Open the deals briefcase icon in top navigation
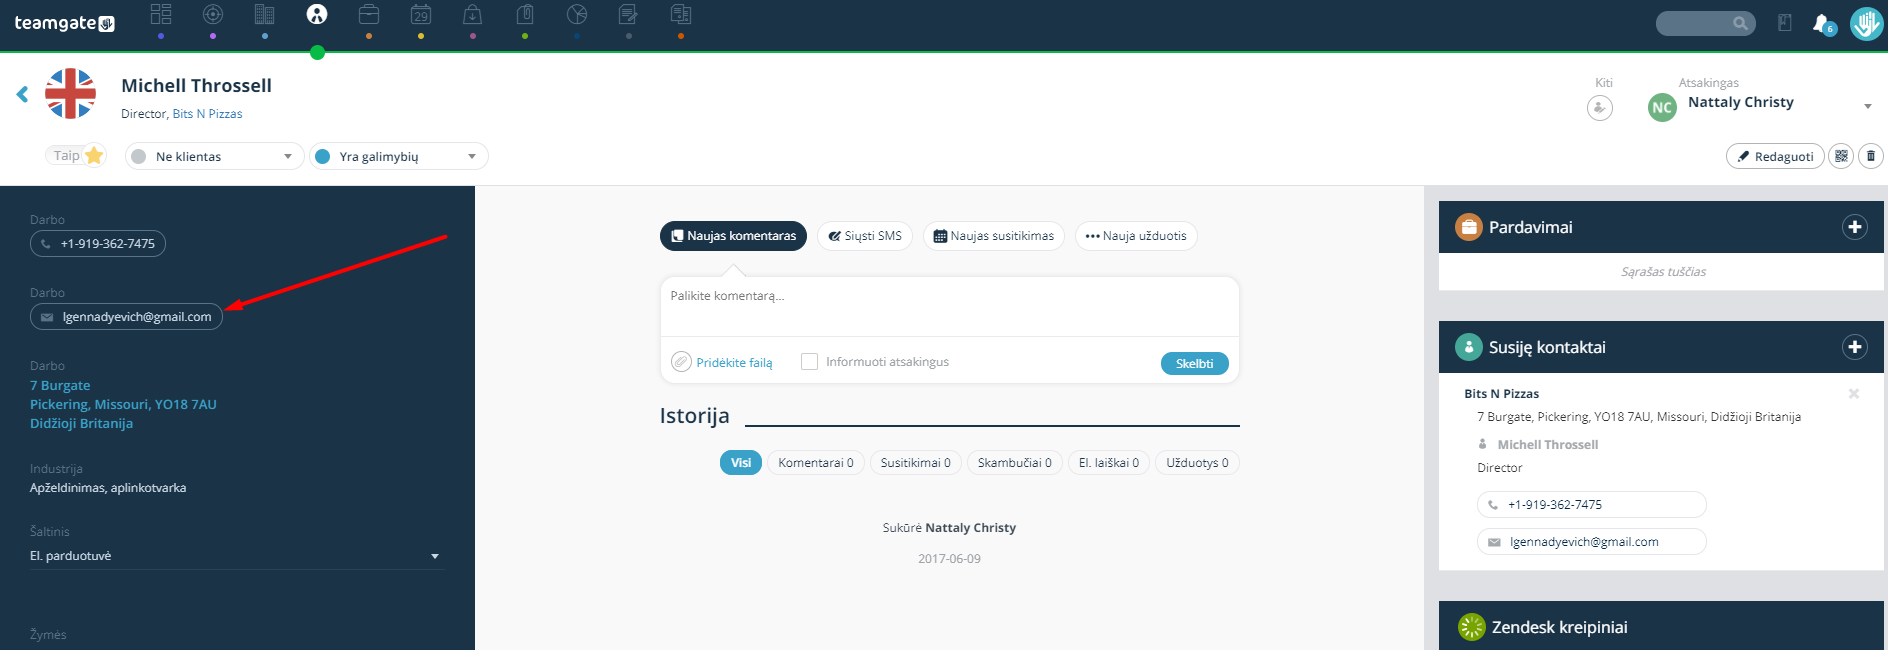1888x650 pixels. pos(369,14)
